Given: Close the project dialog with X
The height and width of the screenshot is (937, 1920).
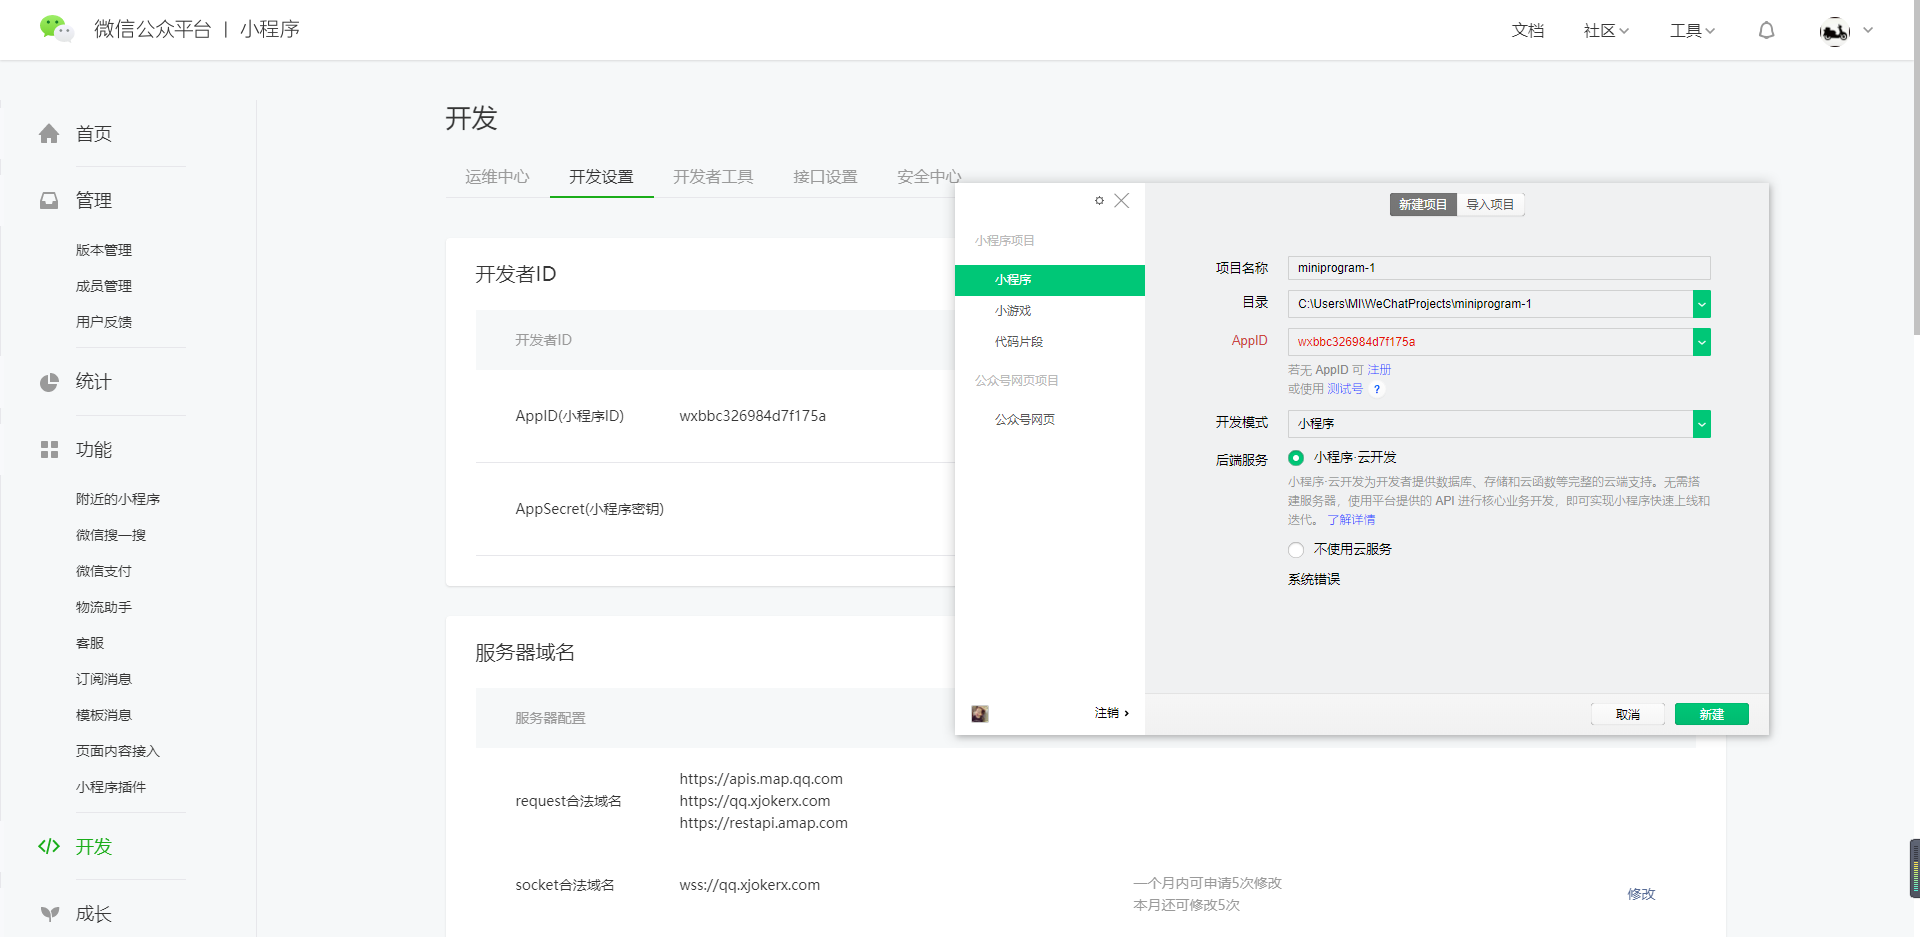Looking at the screenshot, I should click(x=1122, y=201).
